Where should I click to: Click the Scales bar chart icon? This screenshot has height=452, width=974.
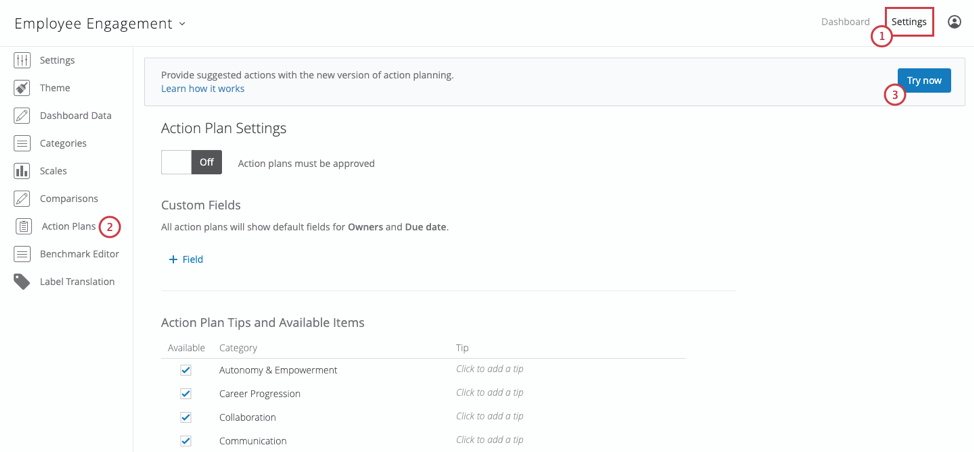(x=22, y=171)
